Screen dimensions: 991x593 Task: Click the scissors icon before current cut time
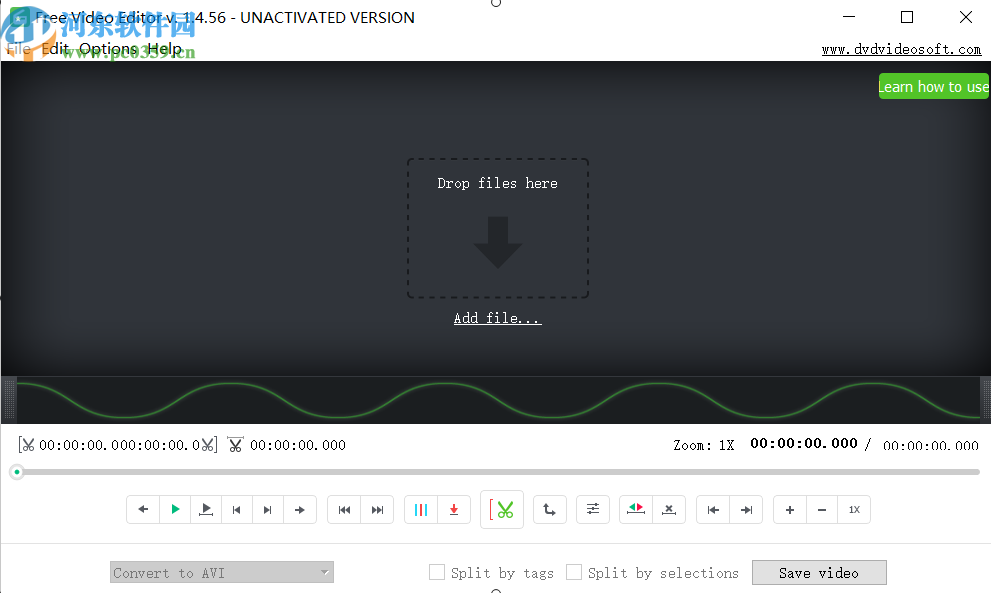pos(235,445)
